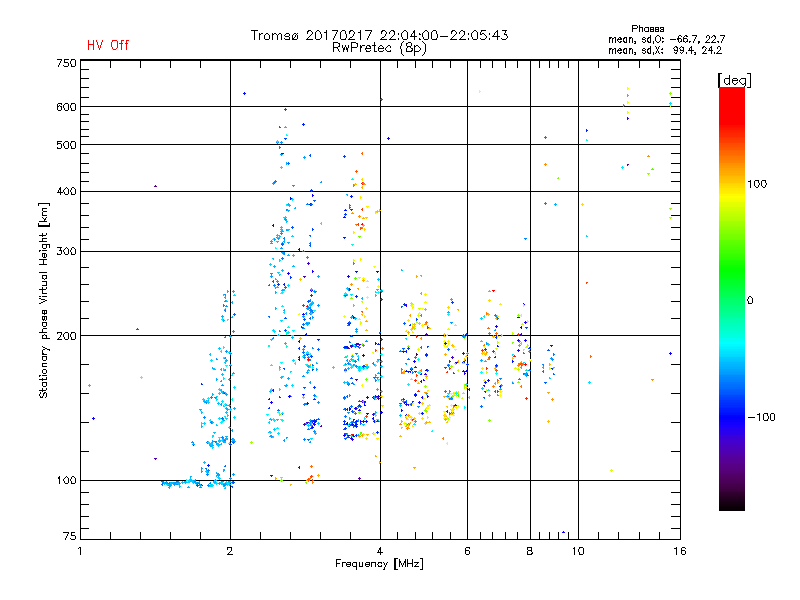Click the 'RwPretec (8p)' subtitle
Image resolution: width=800 pixels, height=600 pixels.
pyautogui.click(x=379, y=48)
